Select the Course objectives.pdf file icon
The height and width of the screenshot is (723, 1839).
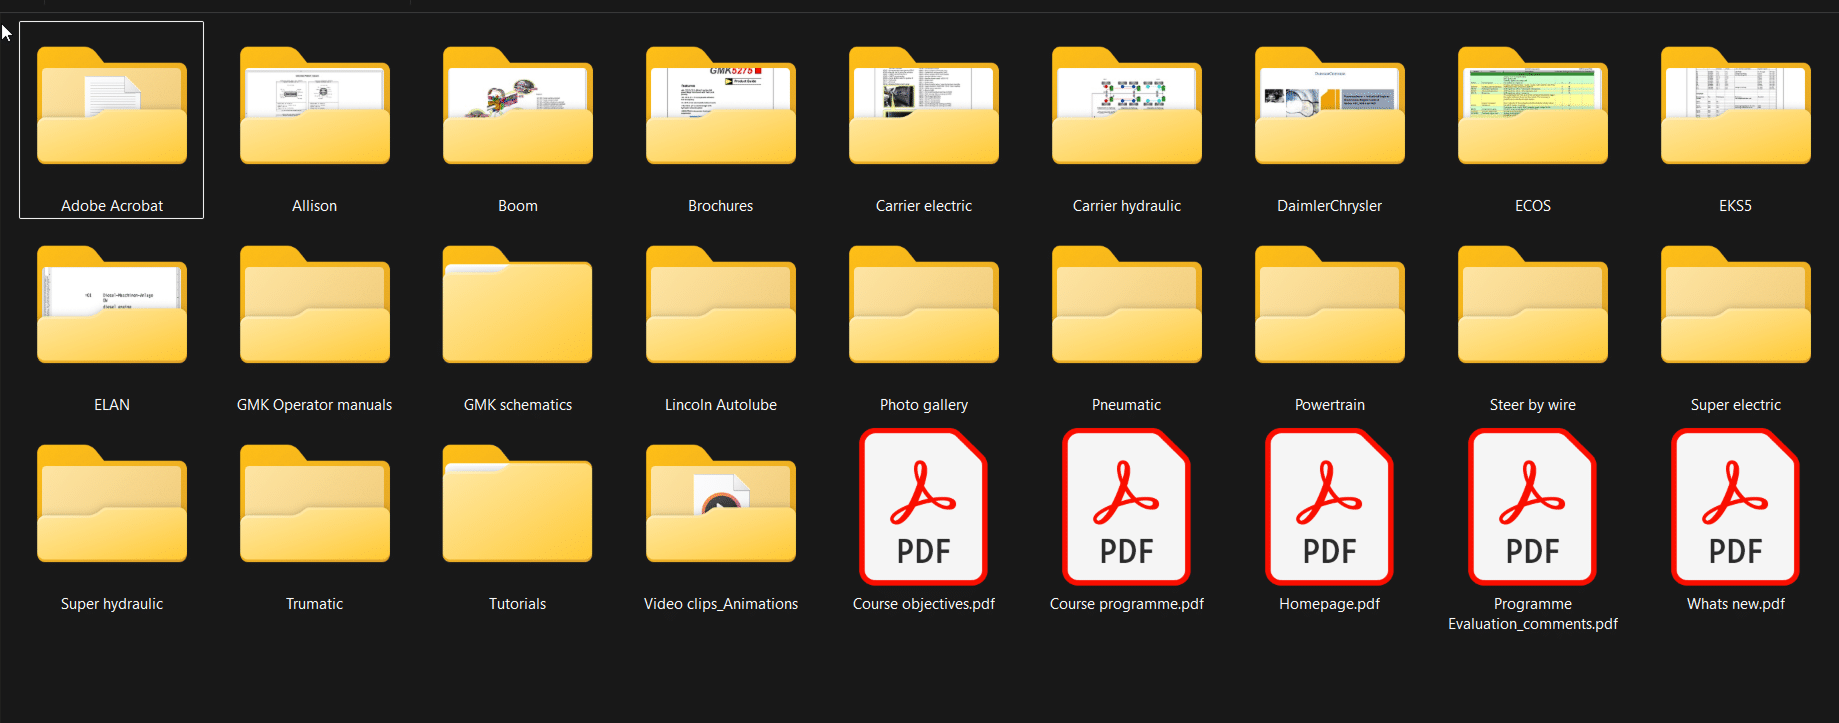[x=924, y=507]
